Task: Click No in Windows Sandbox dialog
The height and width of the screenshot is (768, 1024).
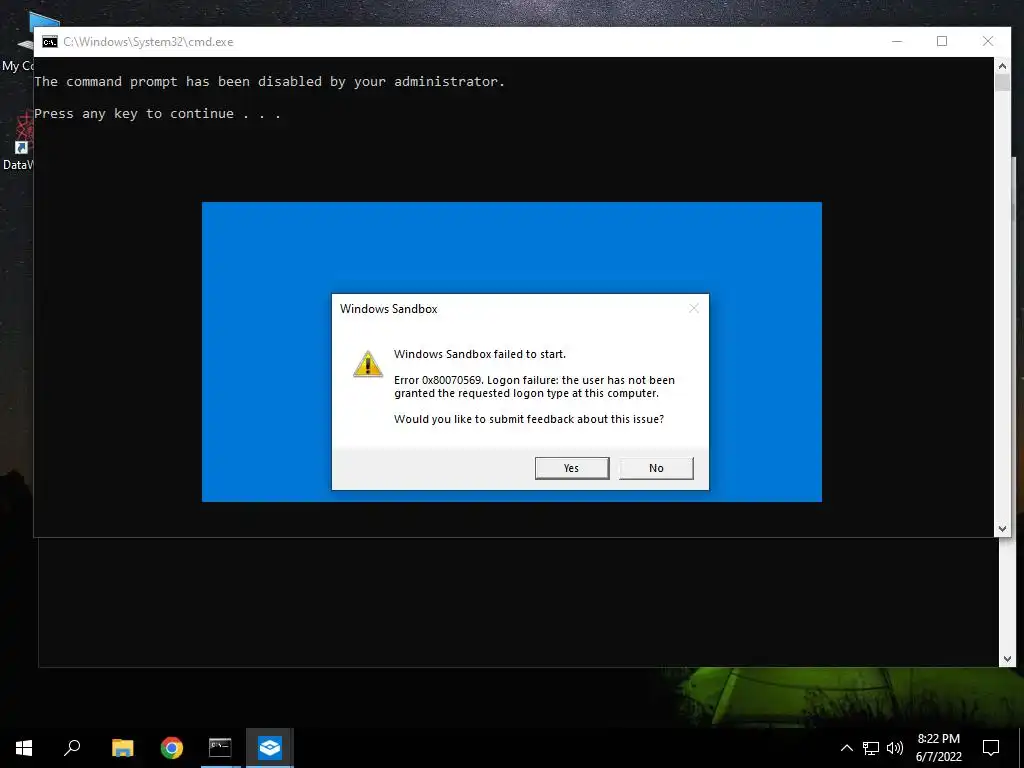Action: tap(656, 468)
